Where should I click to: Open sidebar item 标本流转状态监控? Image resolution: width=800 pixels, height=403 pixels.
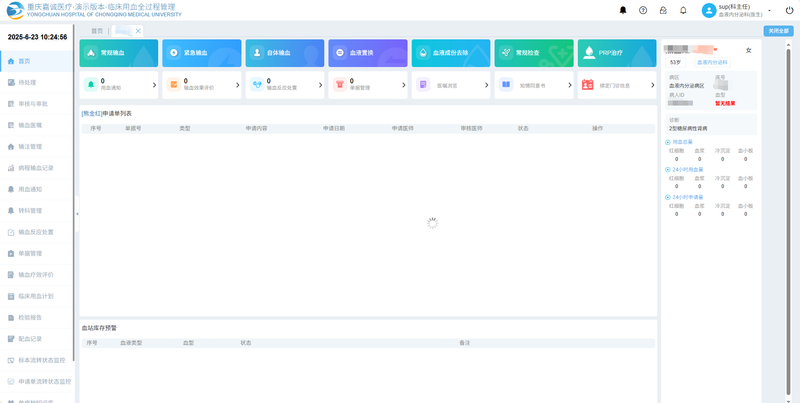[x=37, y=360]
